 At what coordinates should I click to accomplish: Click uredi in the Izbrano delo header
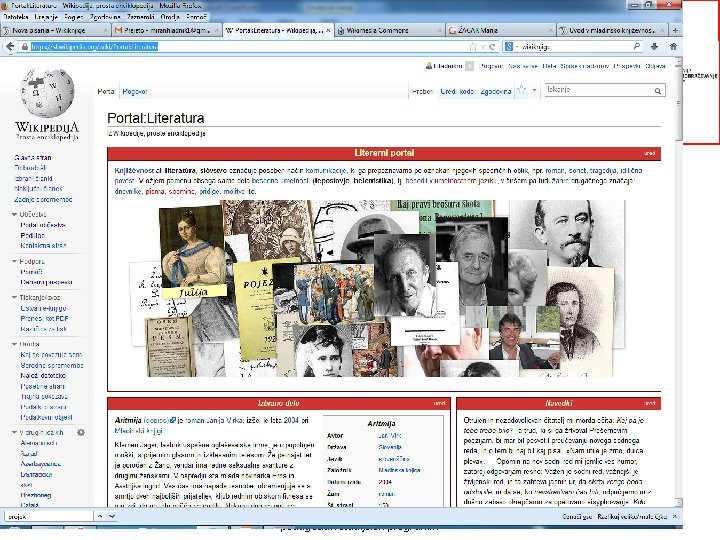(439, 403)
